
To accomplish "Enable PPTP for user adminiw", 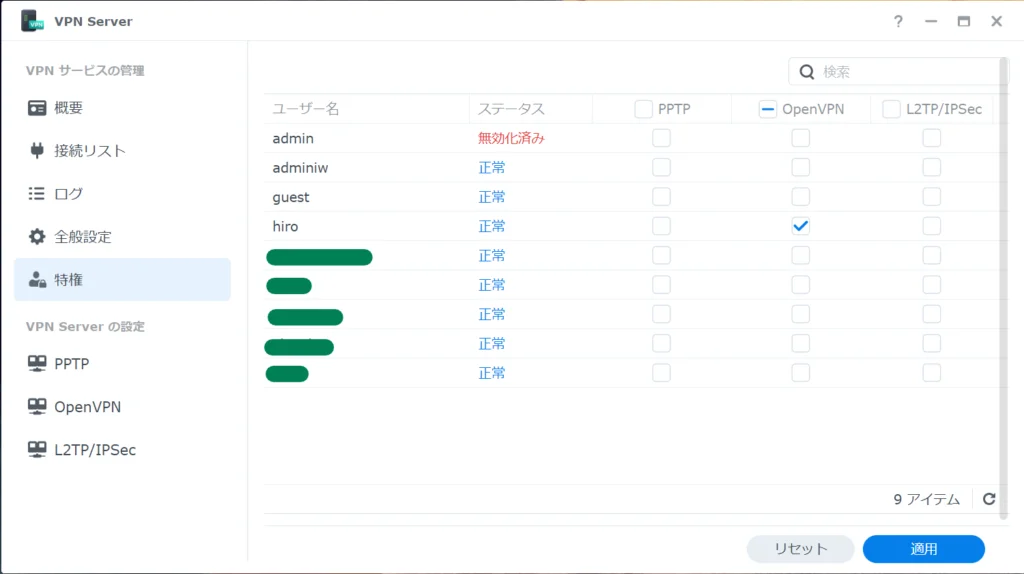I will coord(661,168).
